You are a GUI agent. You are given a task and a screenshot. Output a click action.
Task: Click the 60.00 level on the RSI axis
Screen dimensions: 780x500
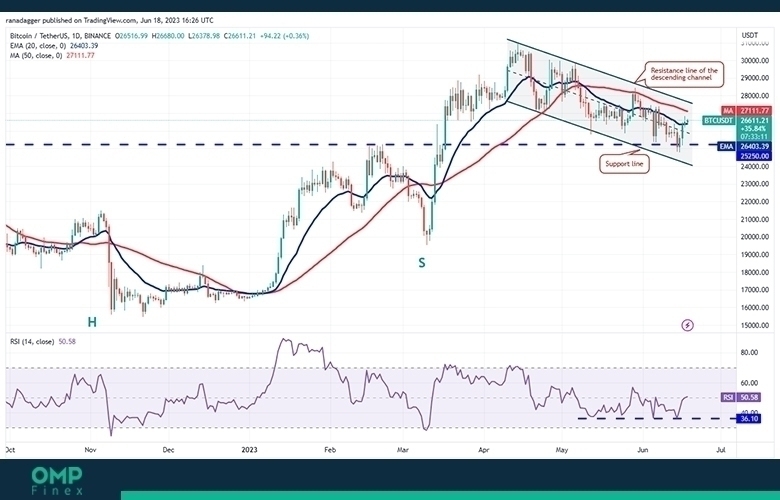(x=750, y=383)
